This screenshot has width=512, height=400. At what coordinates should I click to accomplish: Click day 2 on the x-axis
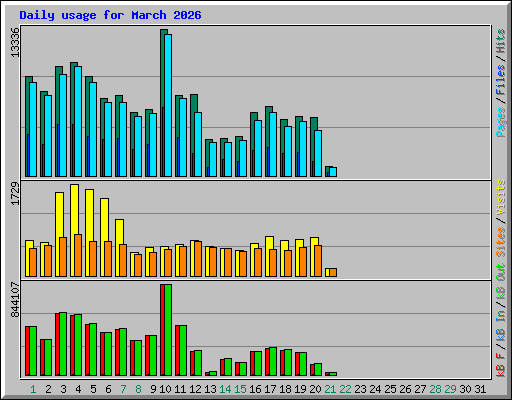[48, 389]
